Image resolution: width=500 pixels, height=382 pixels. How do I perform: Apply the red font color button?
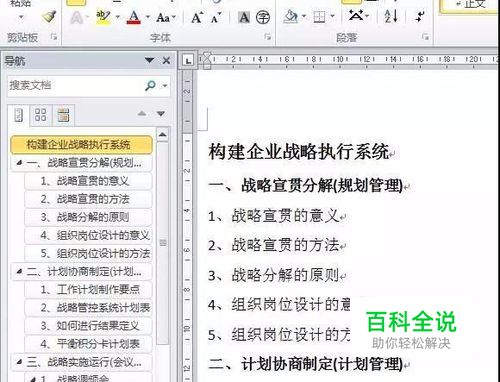(x=134, y=17)
